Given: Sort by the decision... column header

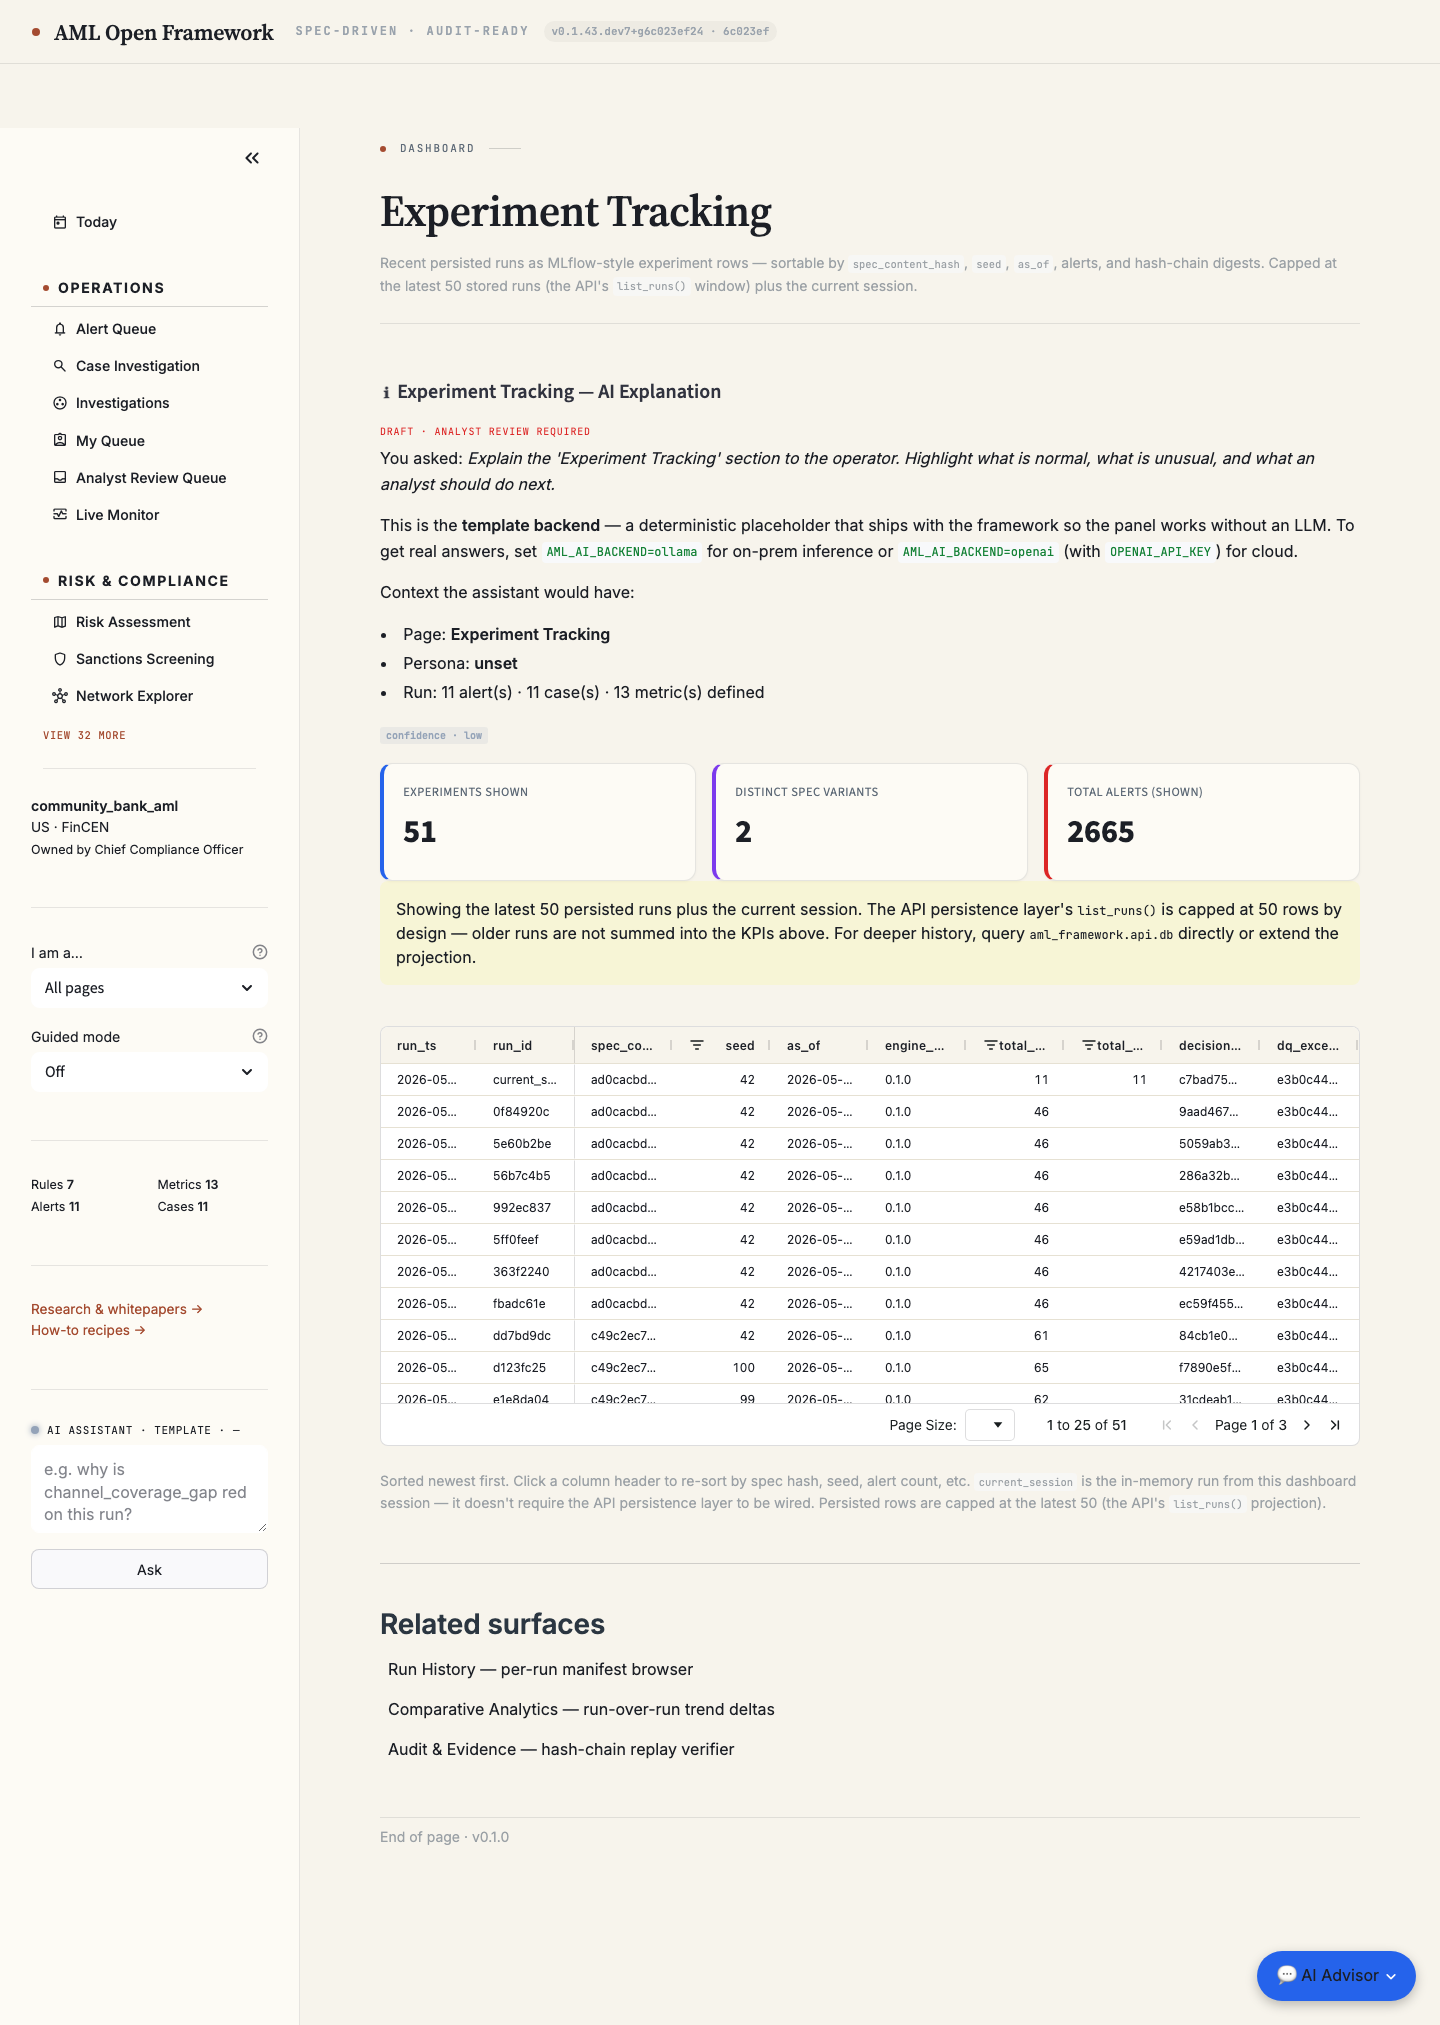Looking at the screenshot, I should click(x=1209, y=1045).
